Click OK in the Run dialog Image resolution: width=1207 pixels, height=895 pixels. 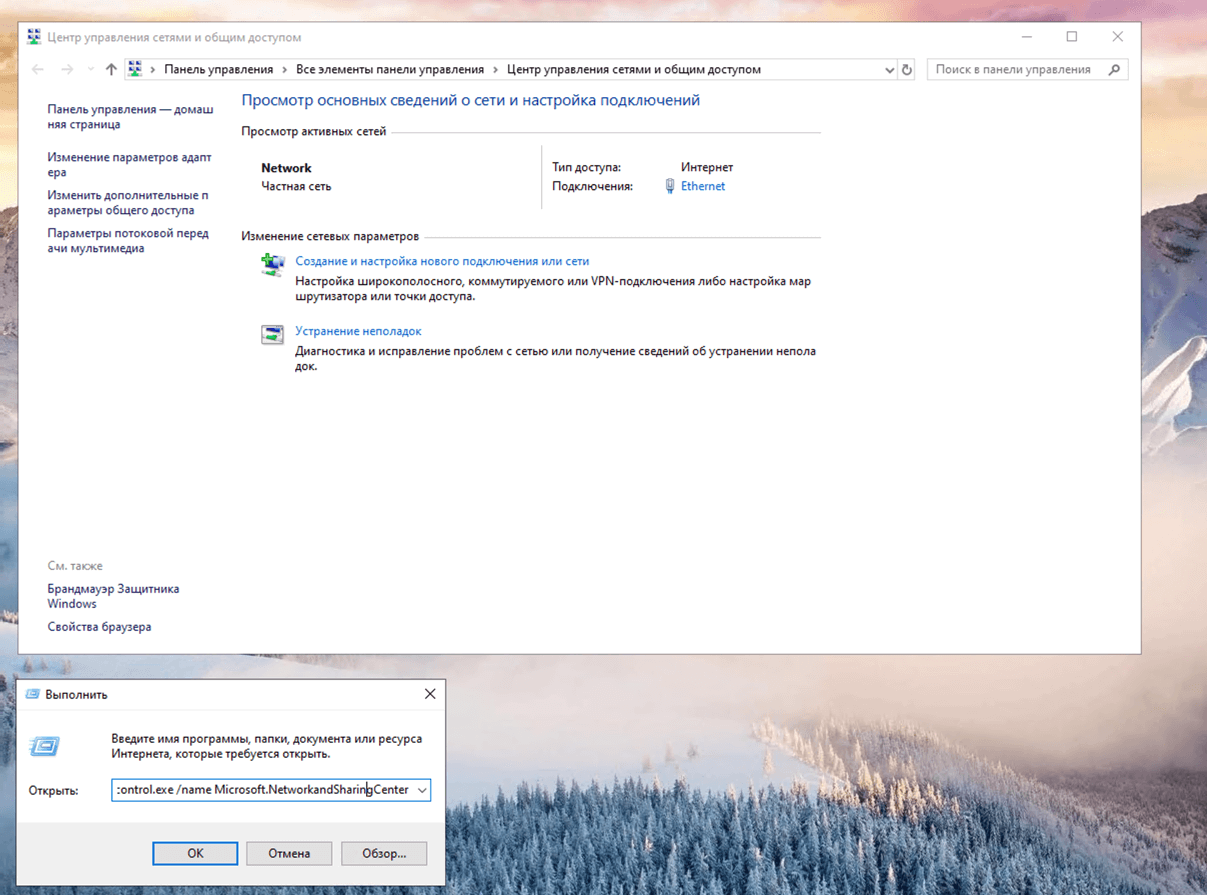195,853
